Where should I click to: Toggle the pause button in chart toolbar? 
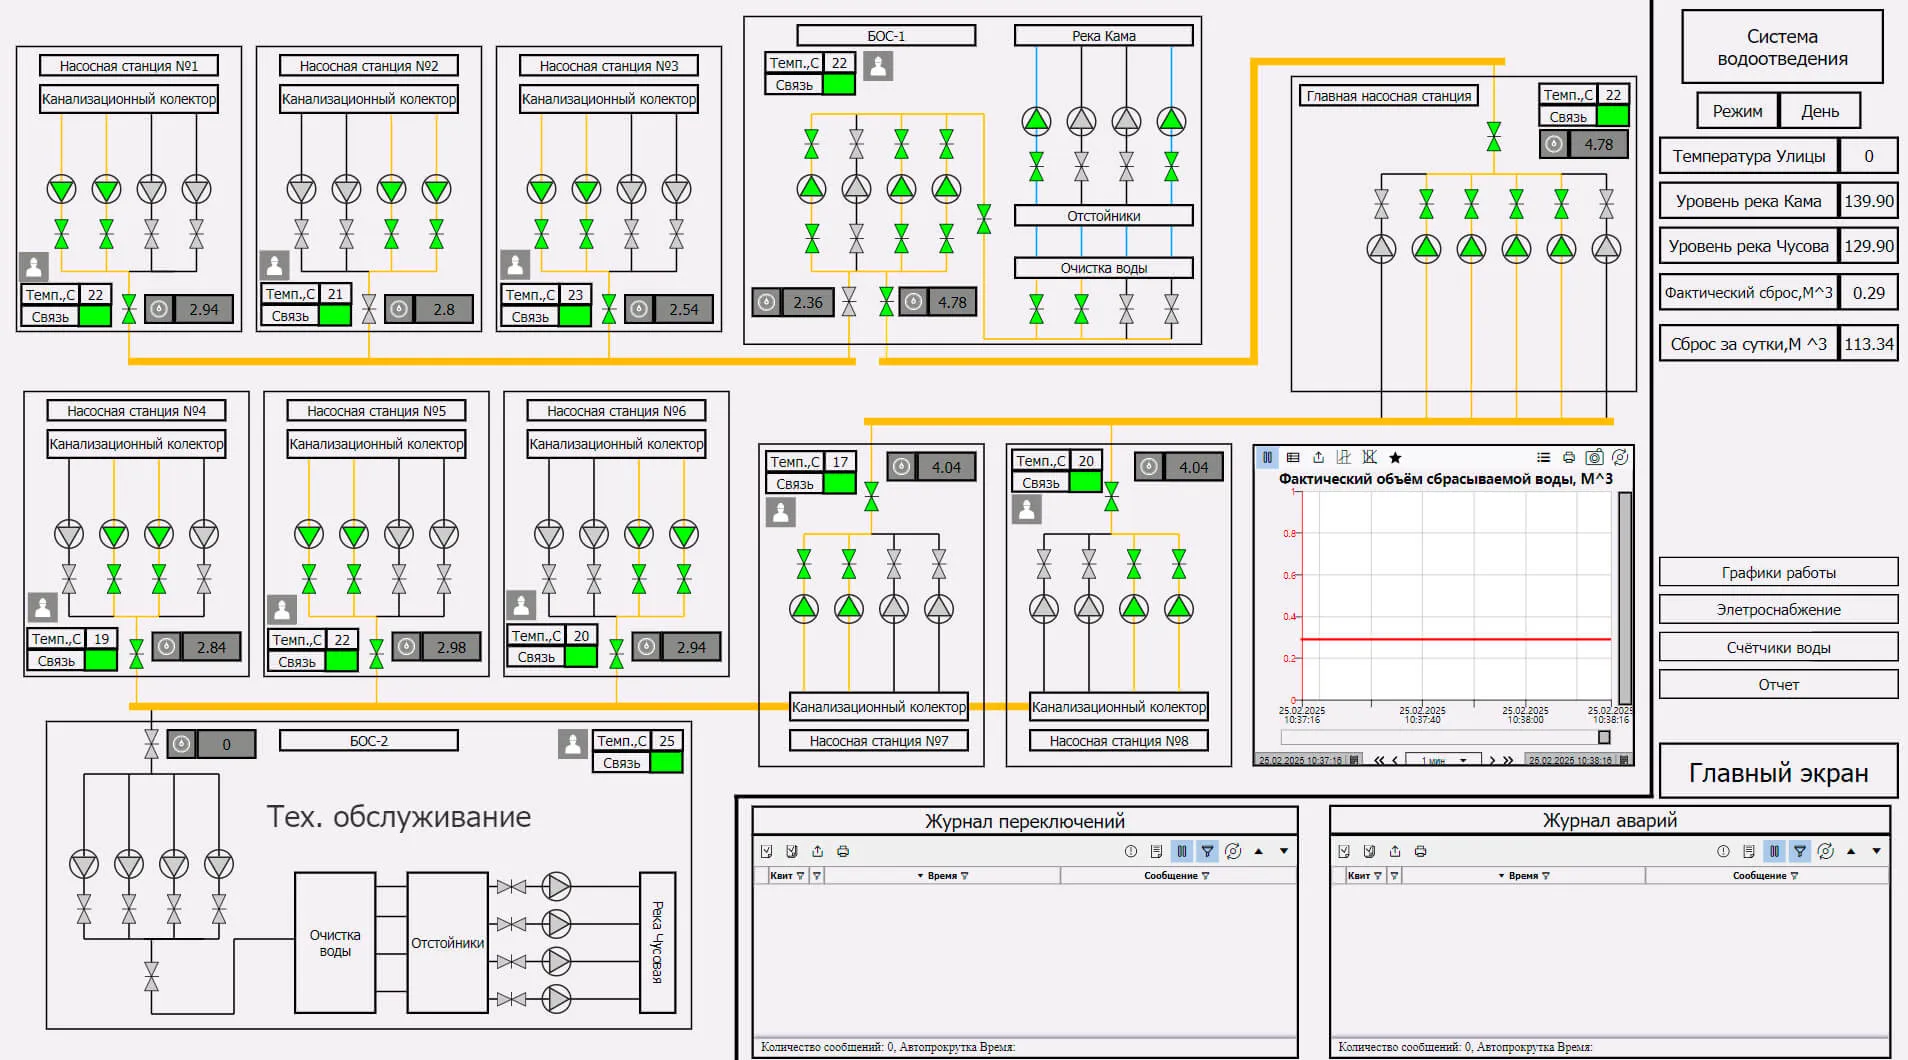tap(1267, 458)
